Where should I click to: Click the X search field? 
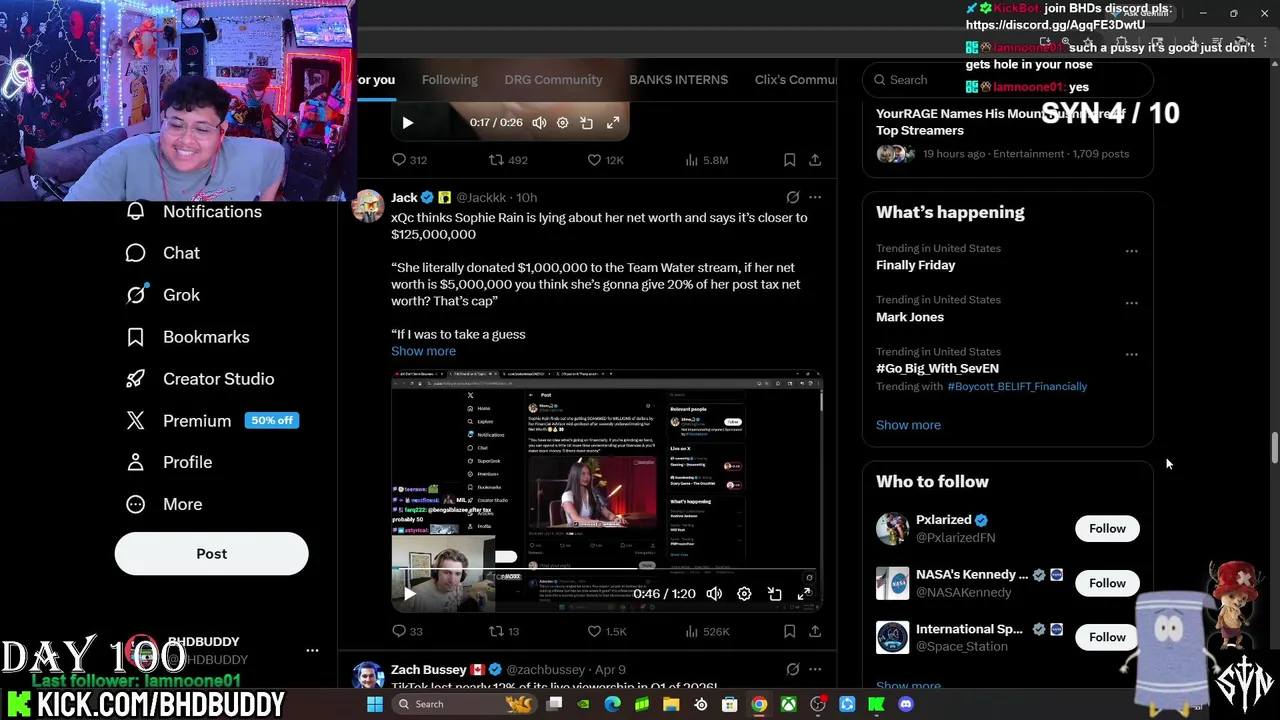pos(1008,80)
